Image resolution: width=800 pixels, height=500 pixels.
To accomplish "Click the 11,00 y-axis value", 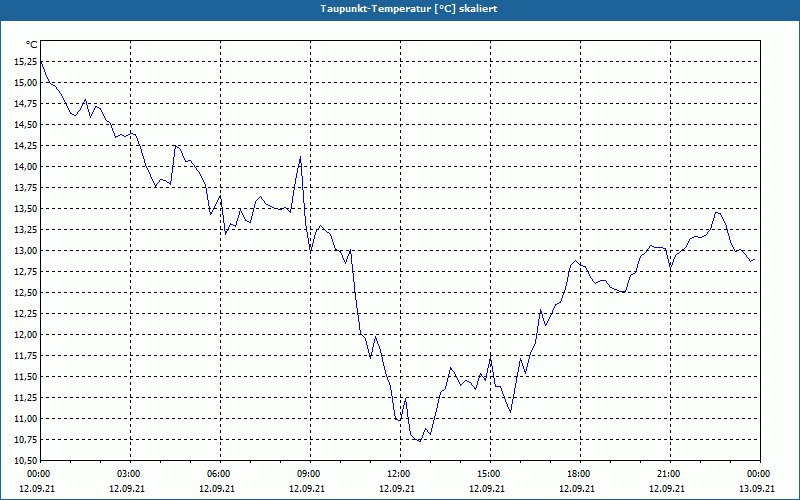I will [x=26, y=419].
